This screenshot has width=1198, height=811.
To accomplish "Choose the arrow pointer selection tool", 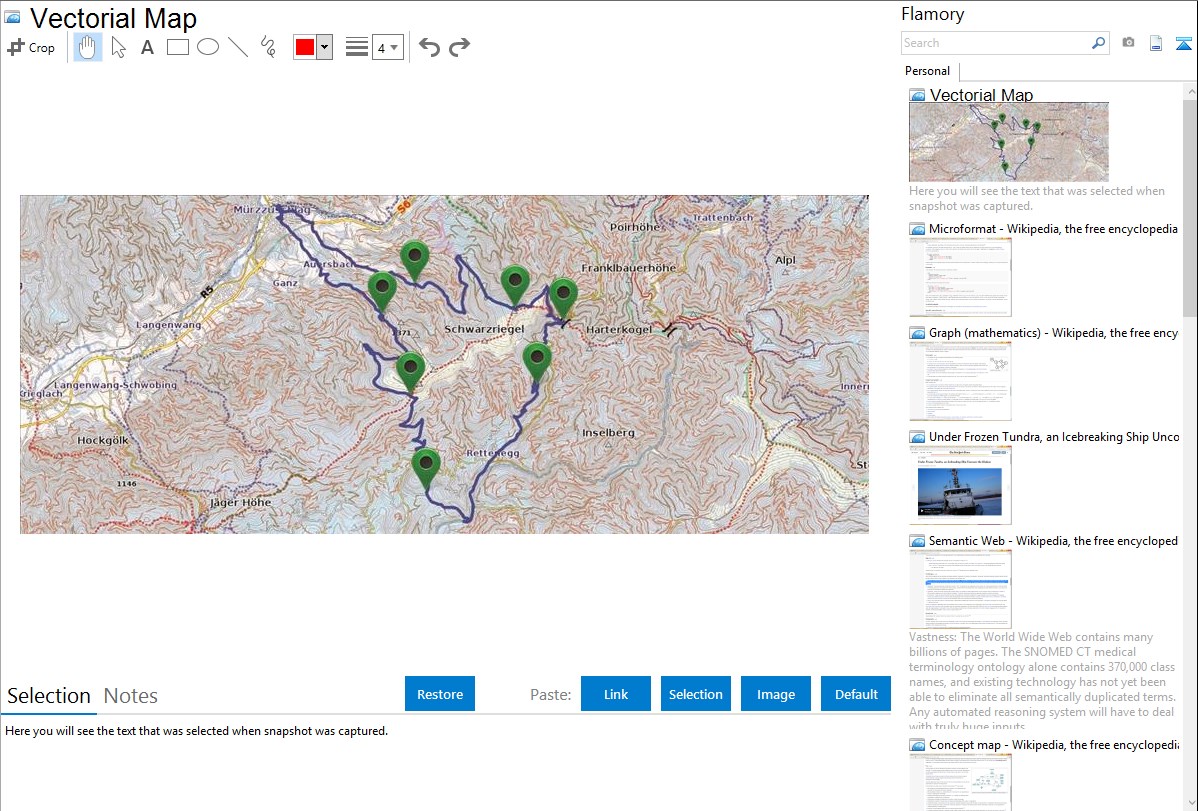I will (118, 47).
